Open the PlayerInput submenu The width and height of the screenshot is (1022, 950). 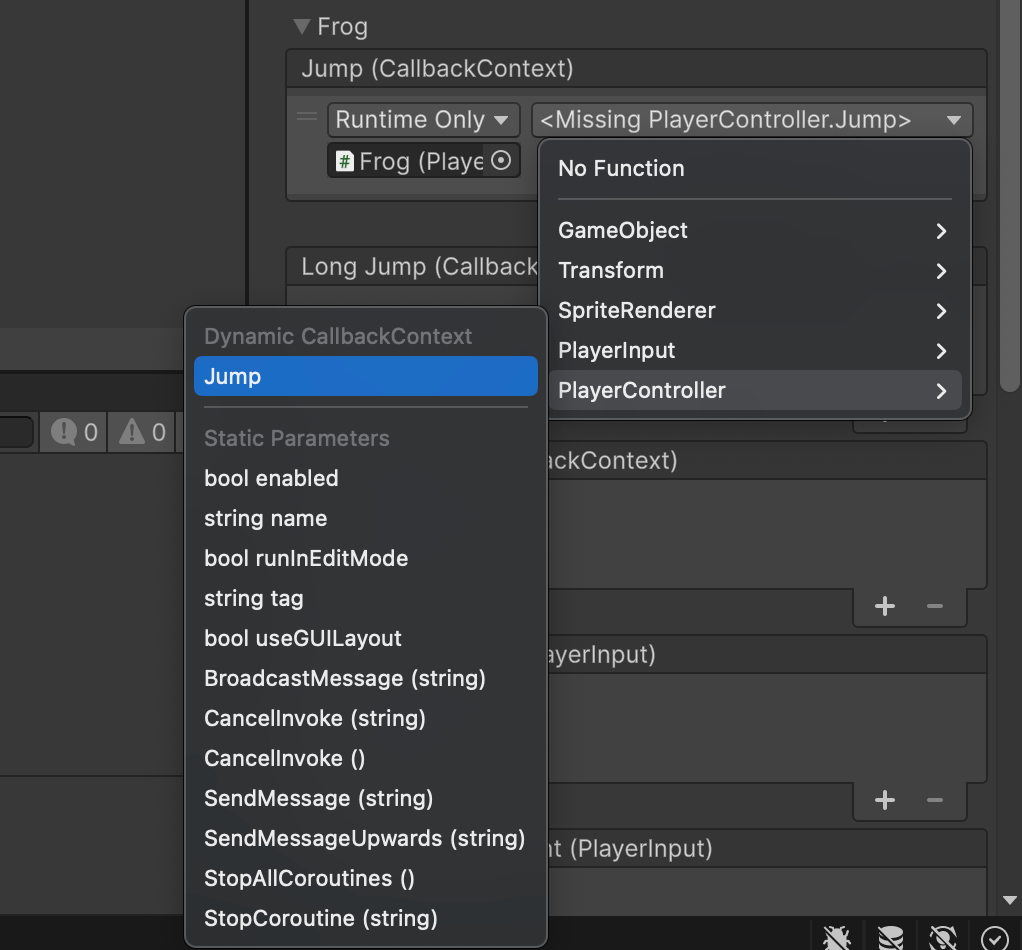755,351
